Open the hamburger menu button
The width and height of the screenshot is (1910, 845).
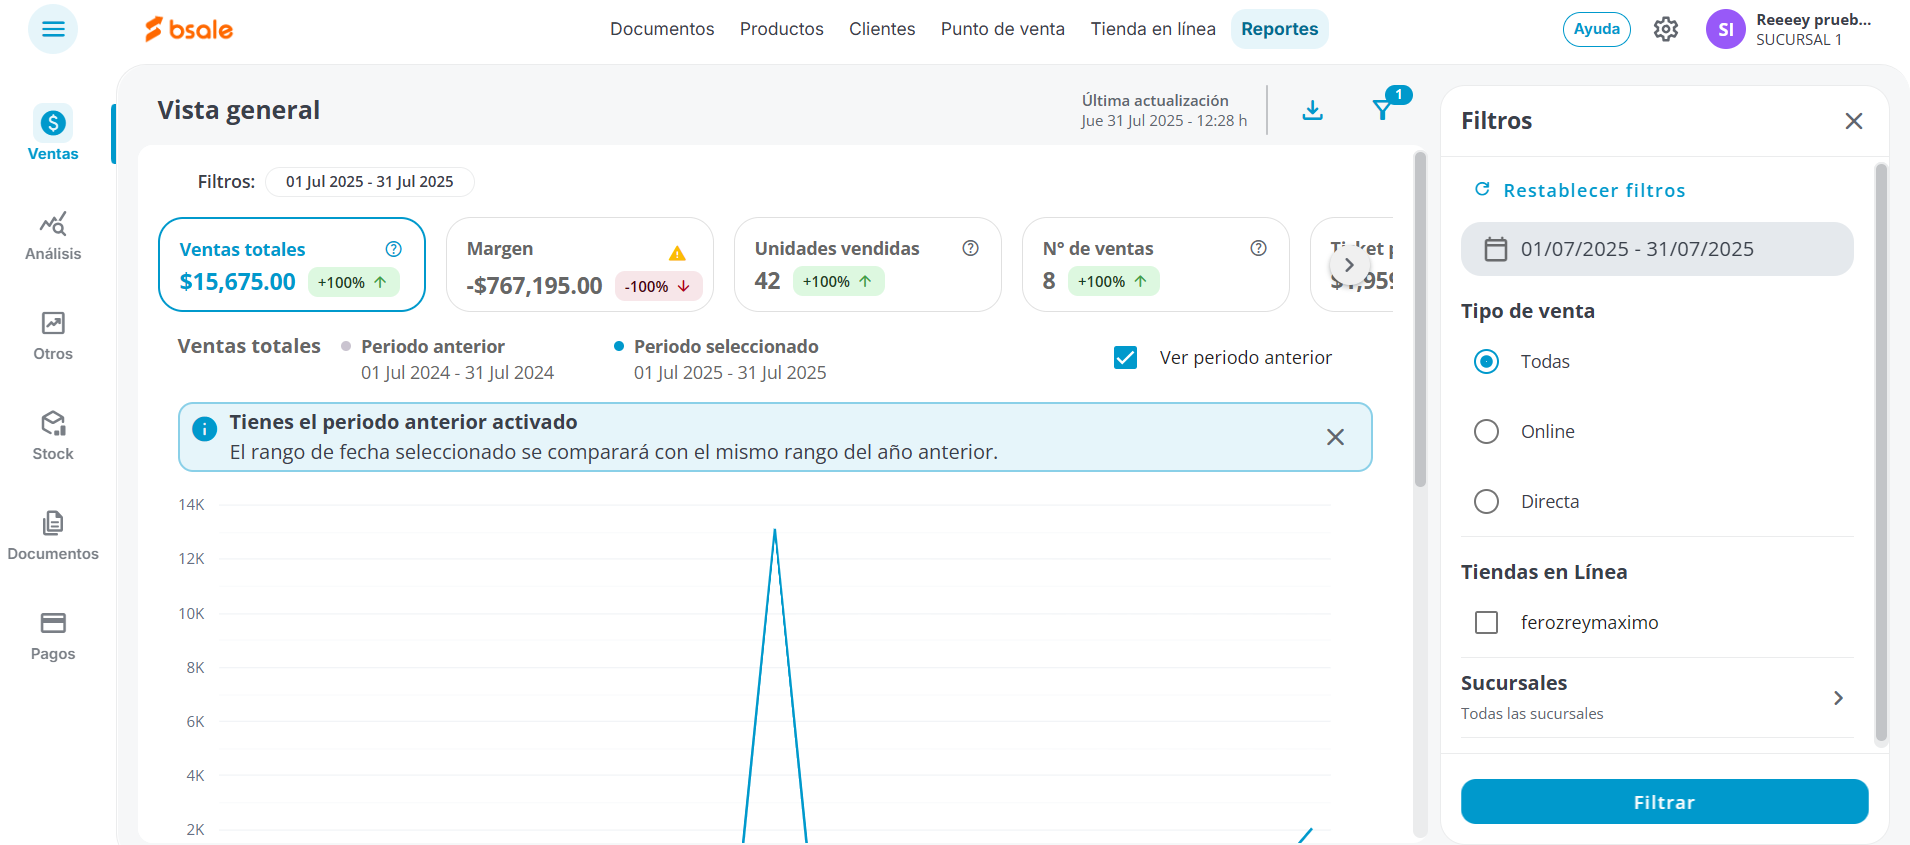tap(53, 29)
